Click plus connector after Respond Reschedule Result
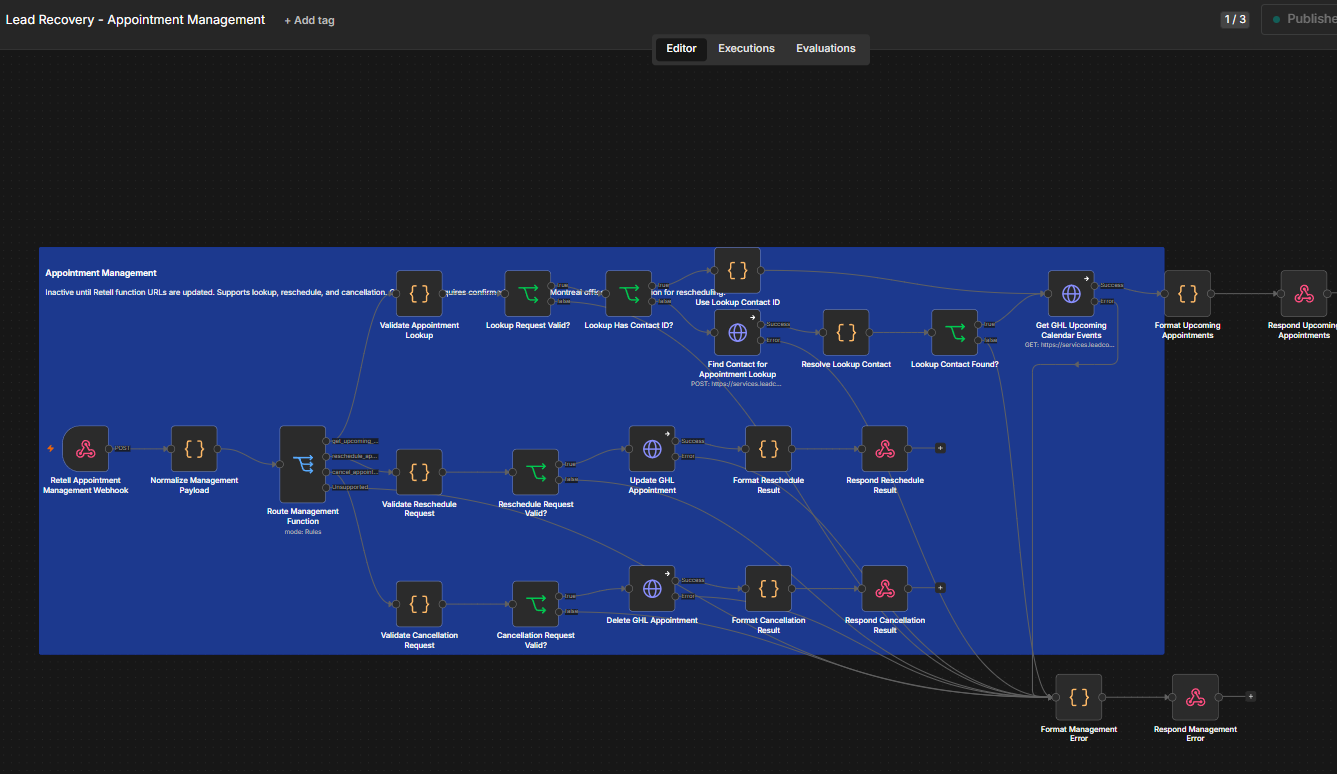 [940, 448]
